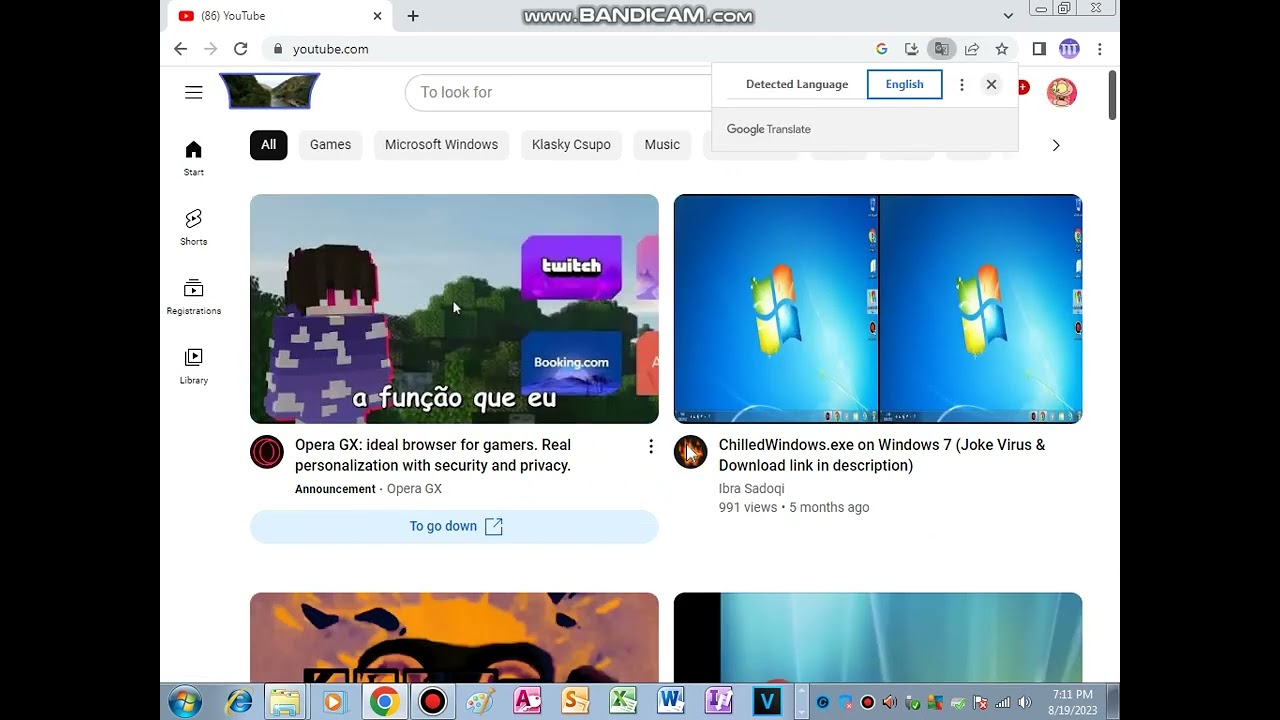Image resolution: width=1280 pixels, height=720 pixels.
Task: Open Microsoft Word from the taskbar
Action: pos(671,702)
